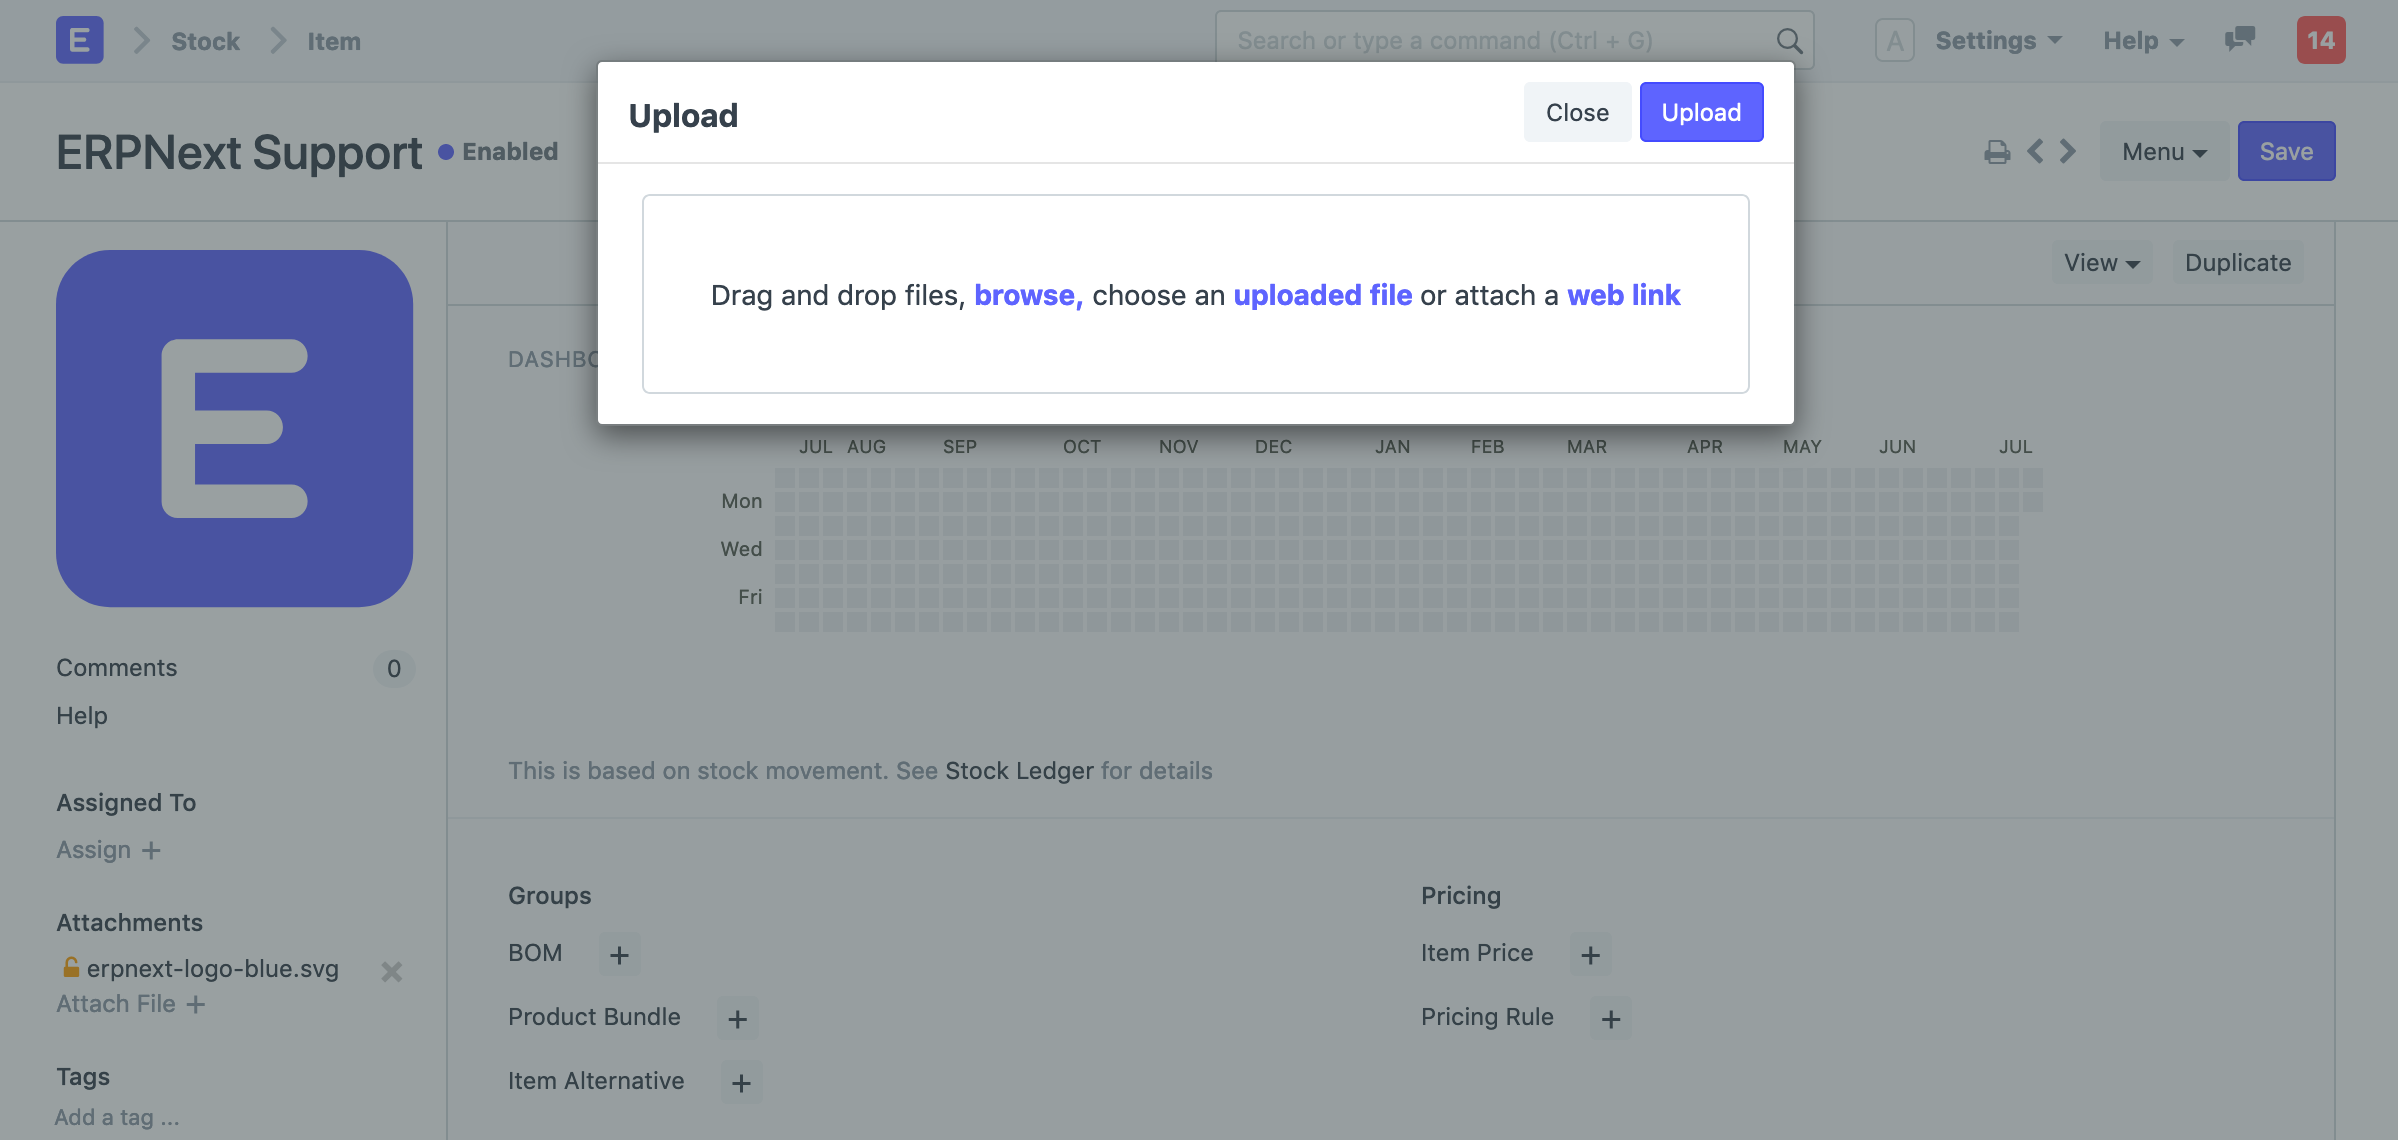Click the print icon
Viewport: 2398px width, 1140px height.
pyautogui.click(x=1996, y=152)
